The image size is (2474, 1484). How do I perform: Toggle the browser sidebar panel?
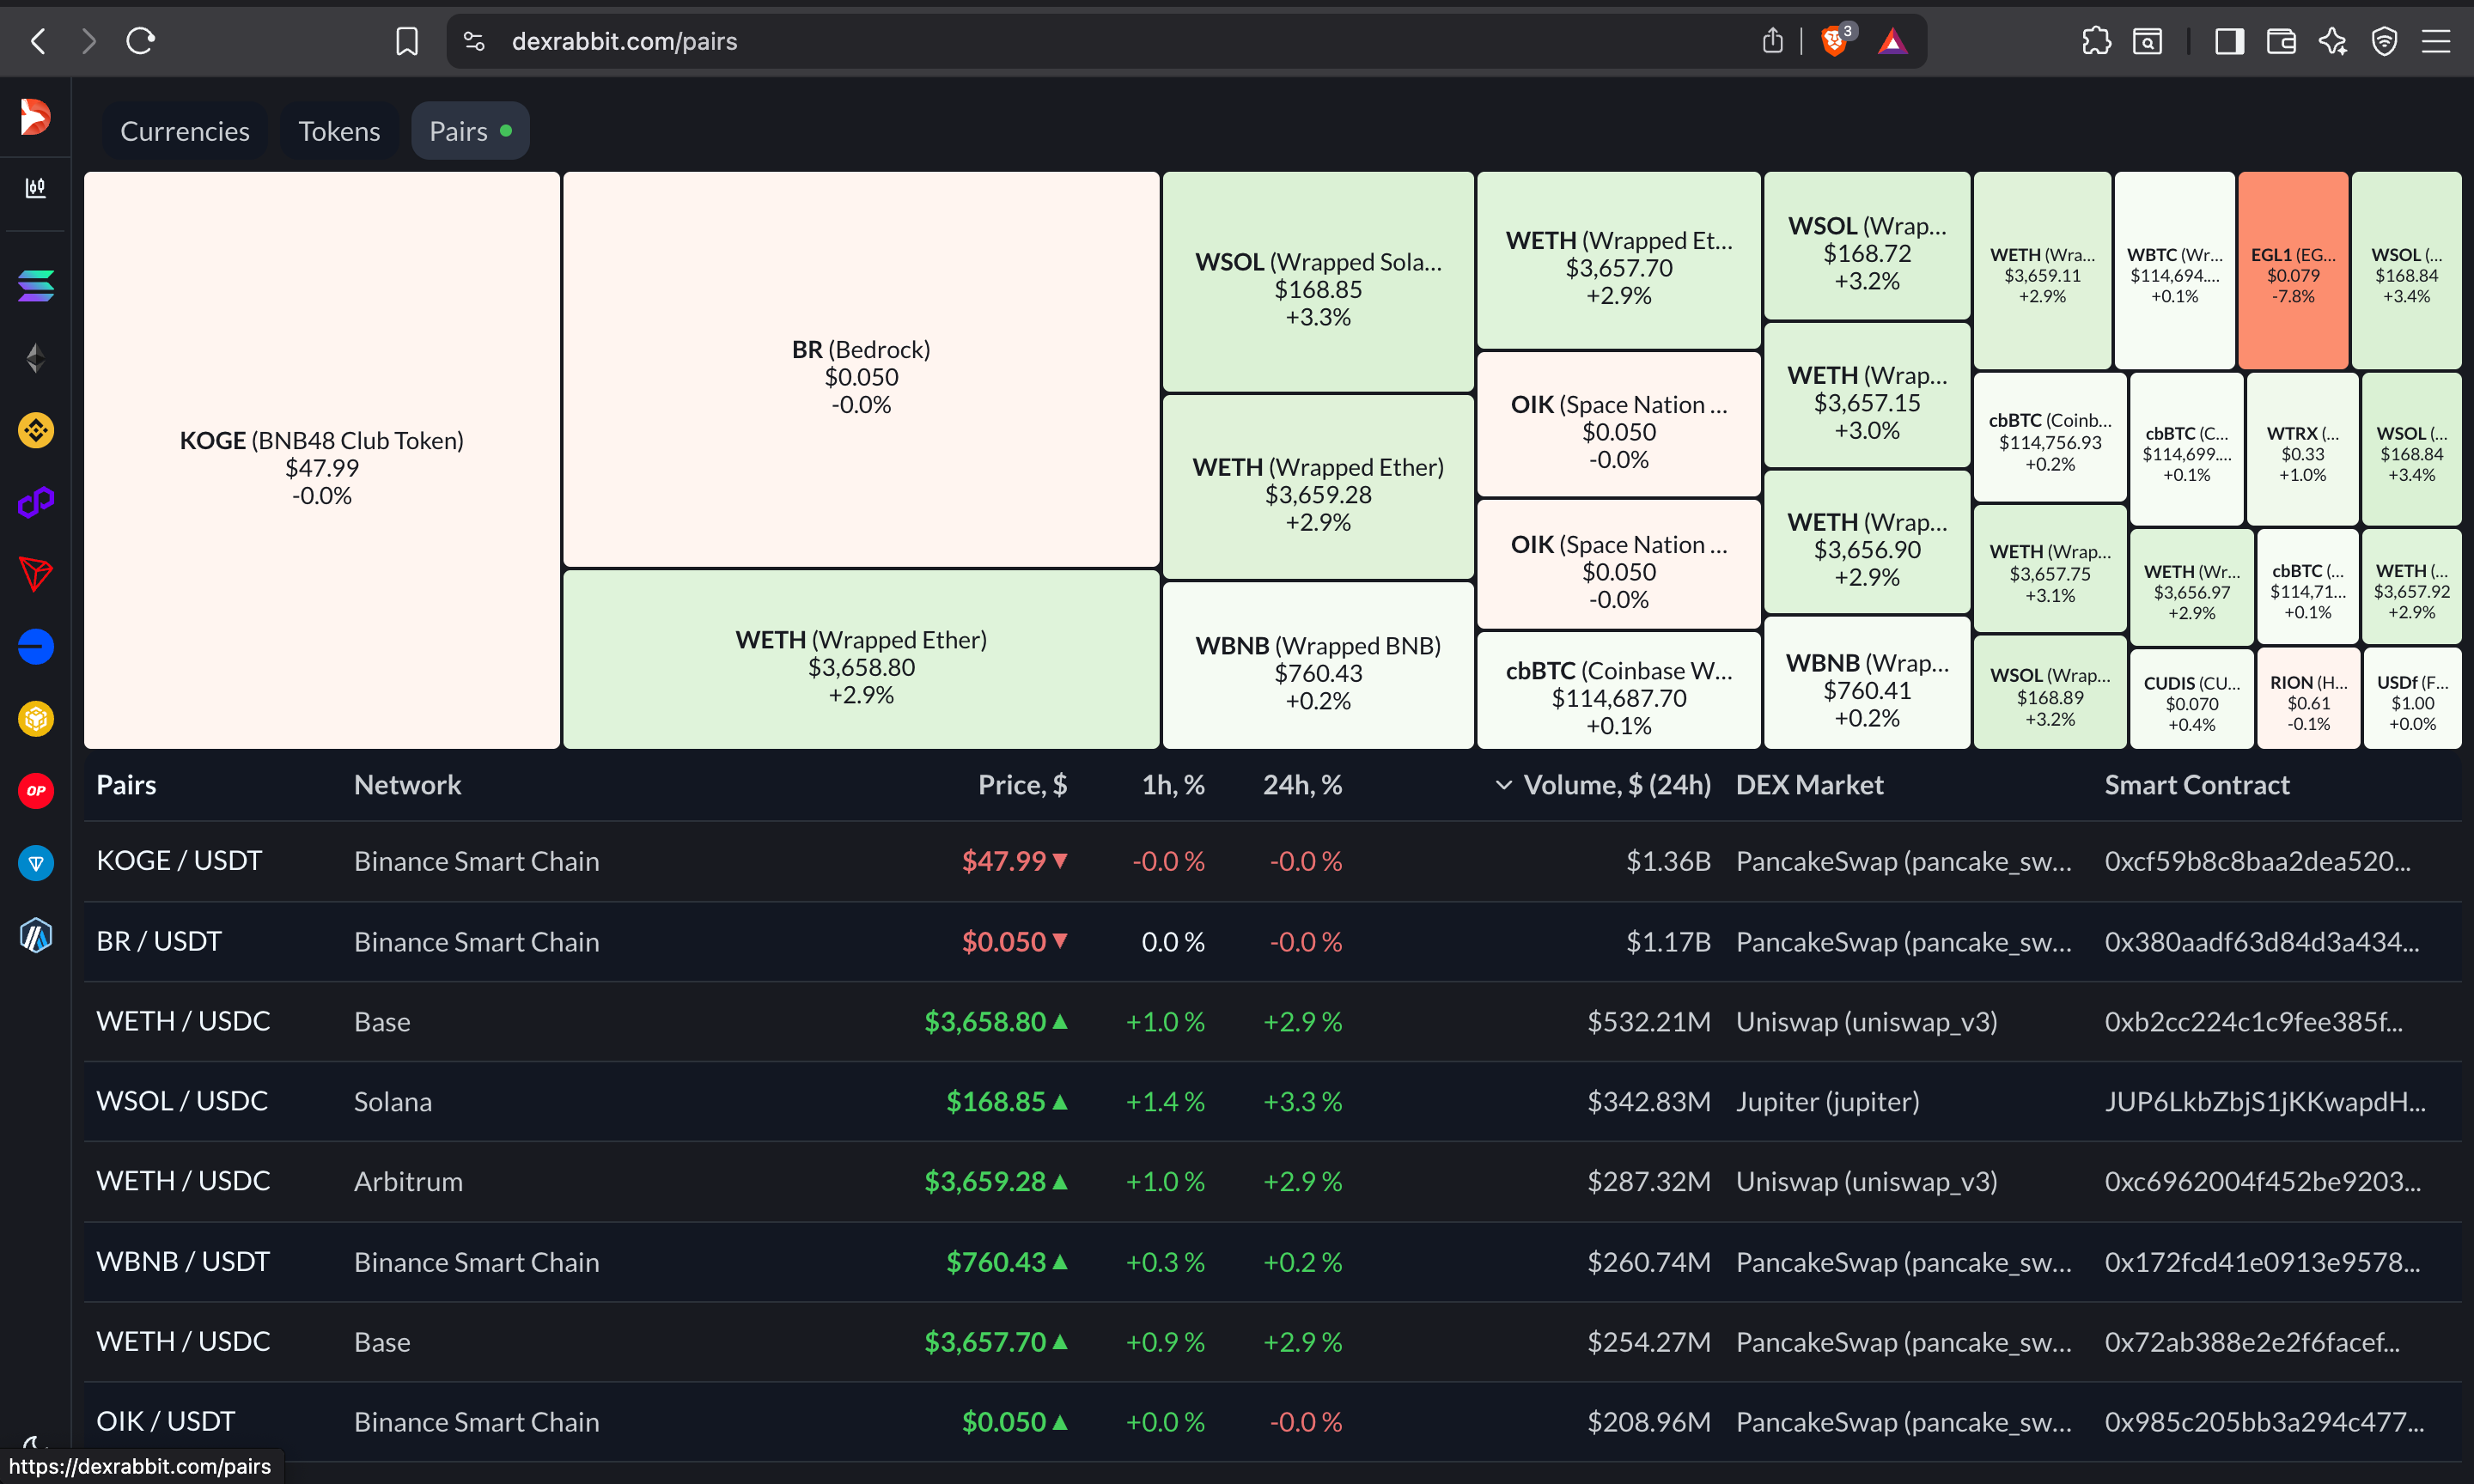[x=2229, y=41]
